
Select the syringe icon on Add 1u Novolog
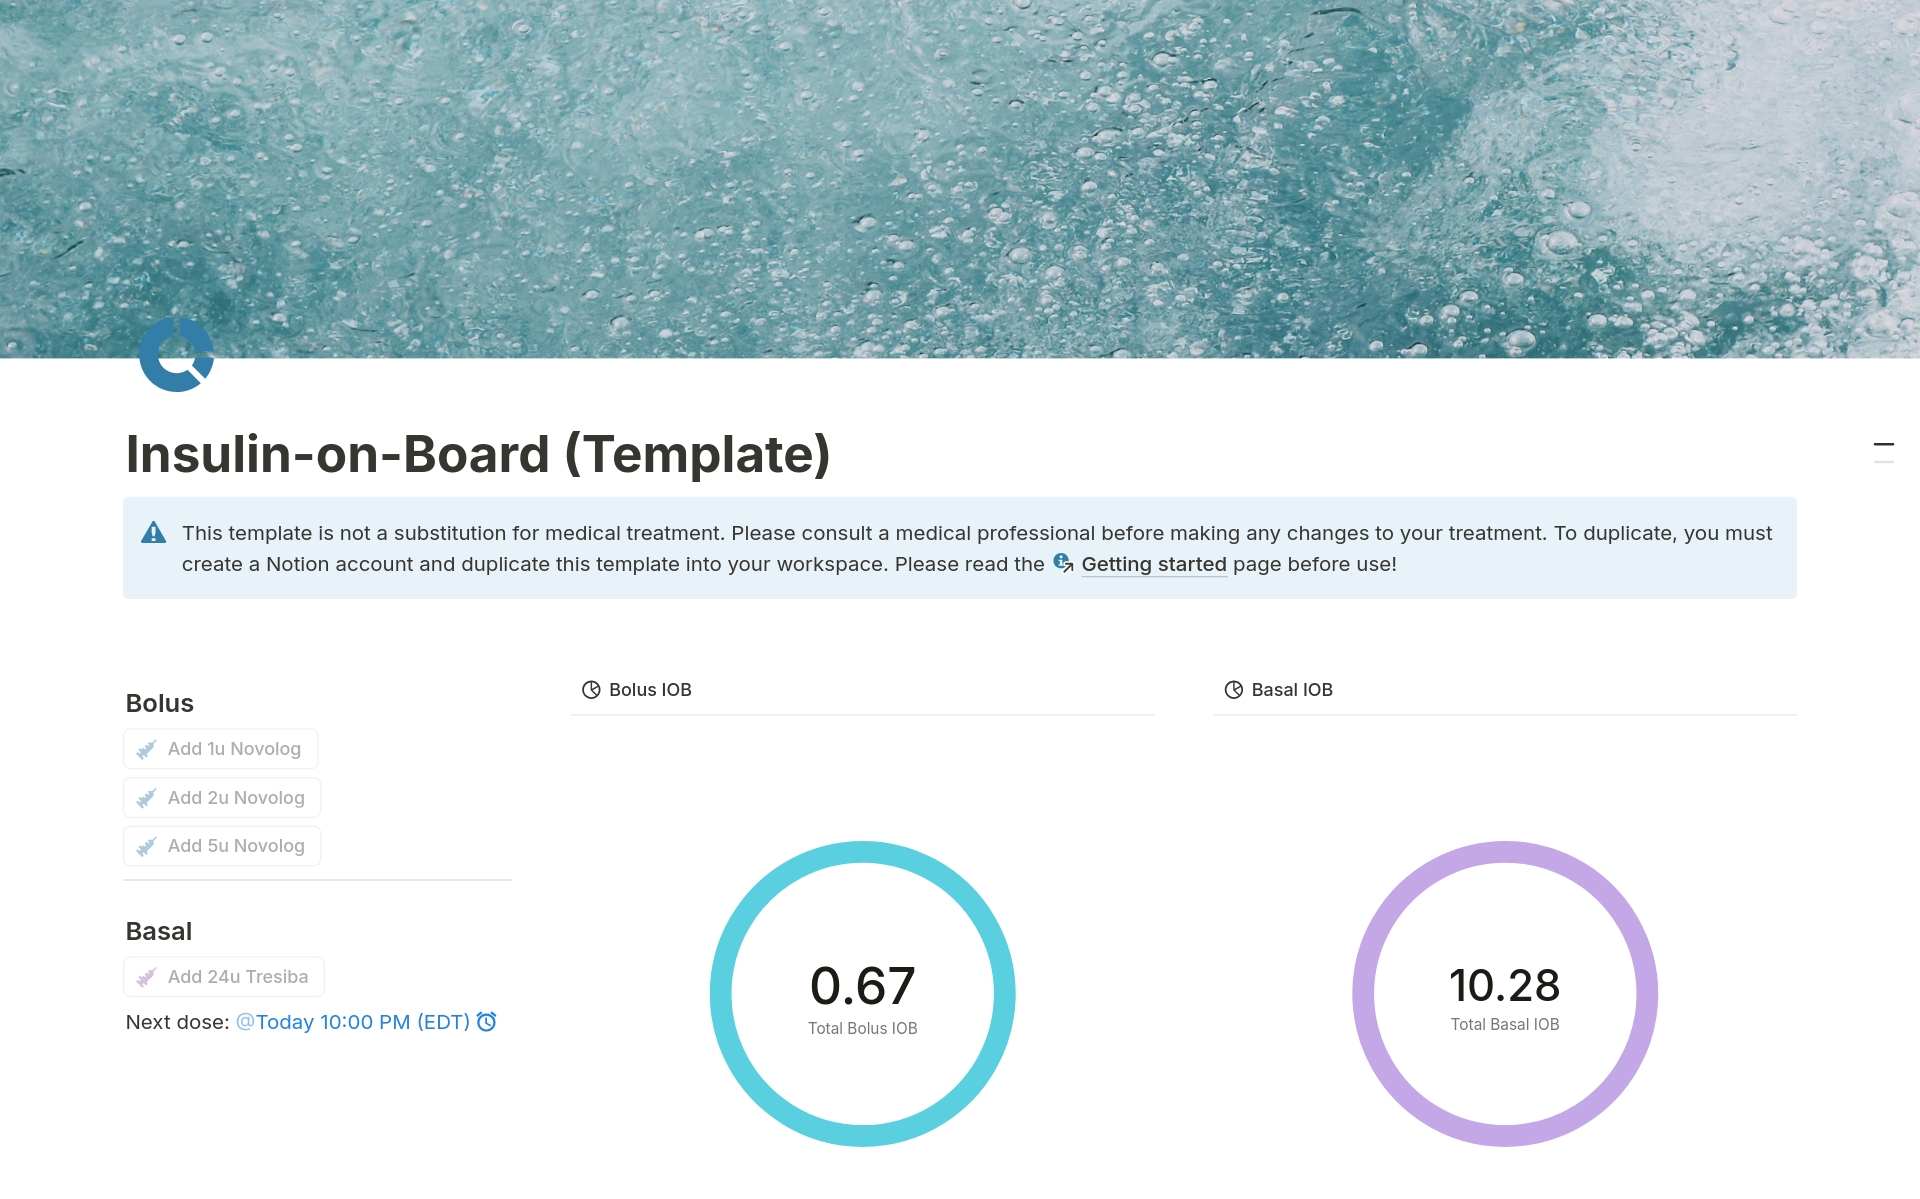[147, 748]
